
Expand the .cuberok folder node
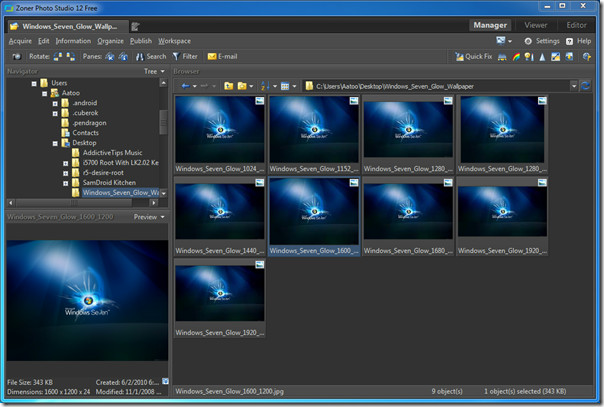[x=55, y=113]
